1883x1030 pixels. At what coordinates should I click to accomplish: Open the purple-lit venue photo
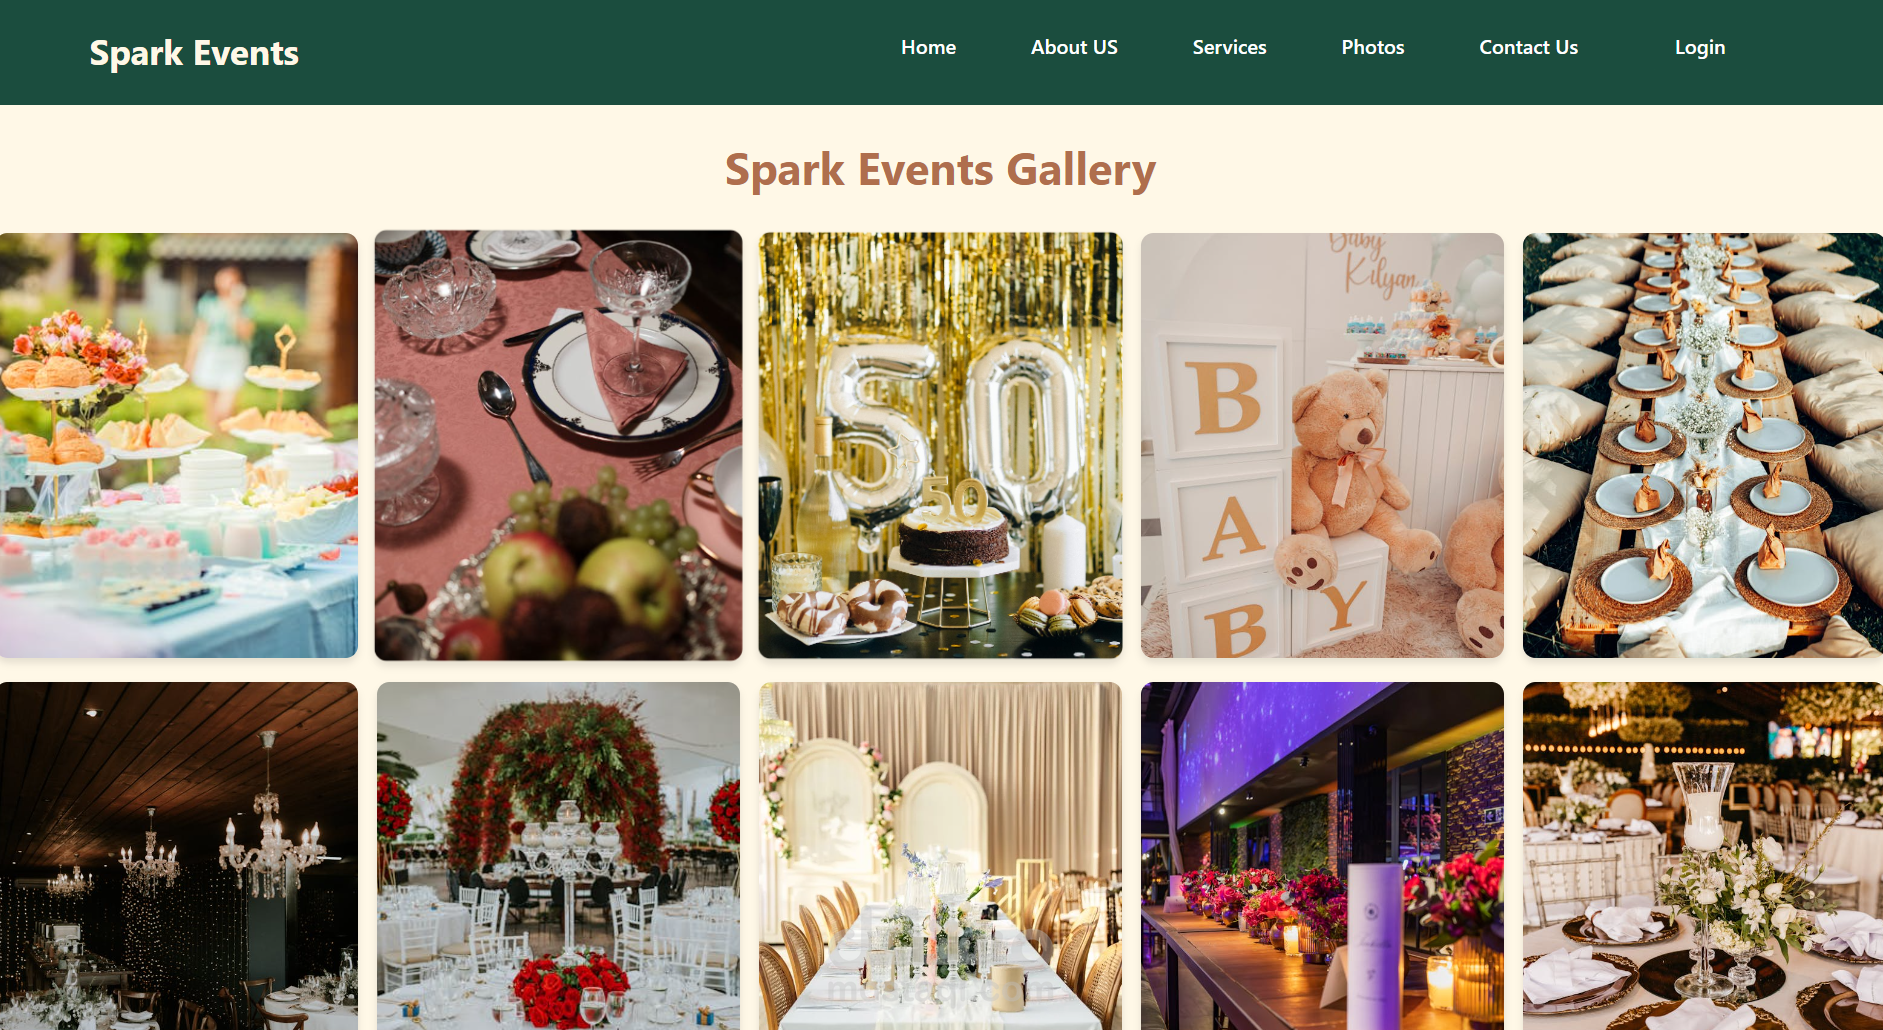[x=1322, y=856]
